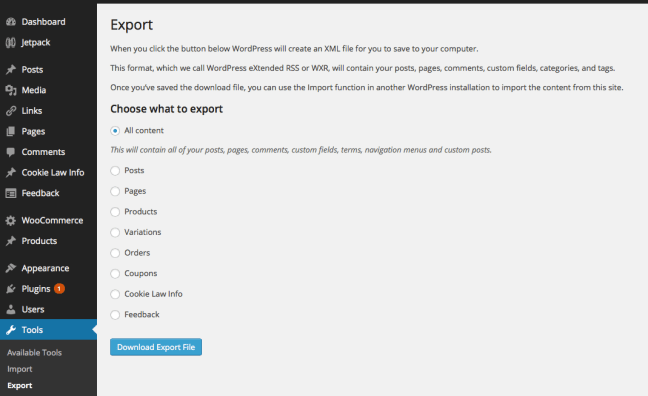Click the Posts pushpin icon
The width and height of the screenshot is (648, 396).
(11, 69)
